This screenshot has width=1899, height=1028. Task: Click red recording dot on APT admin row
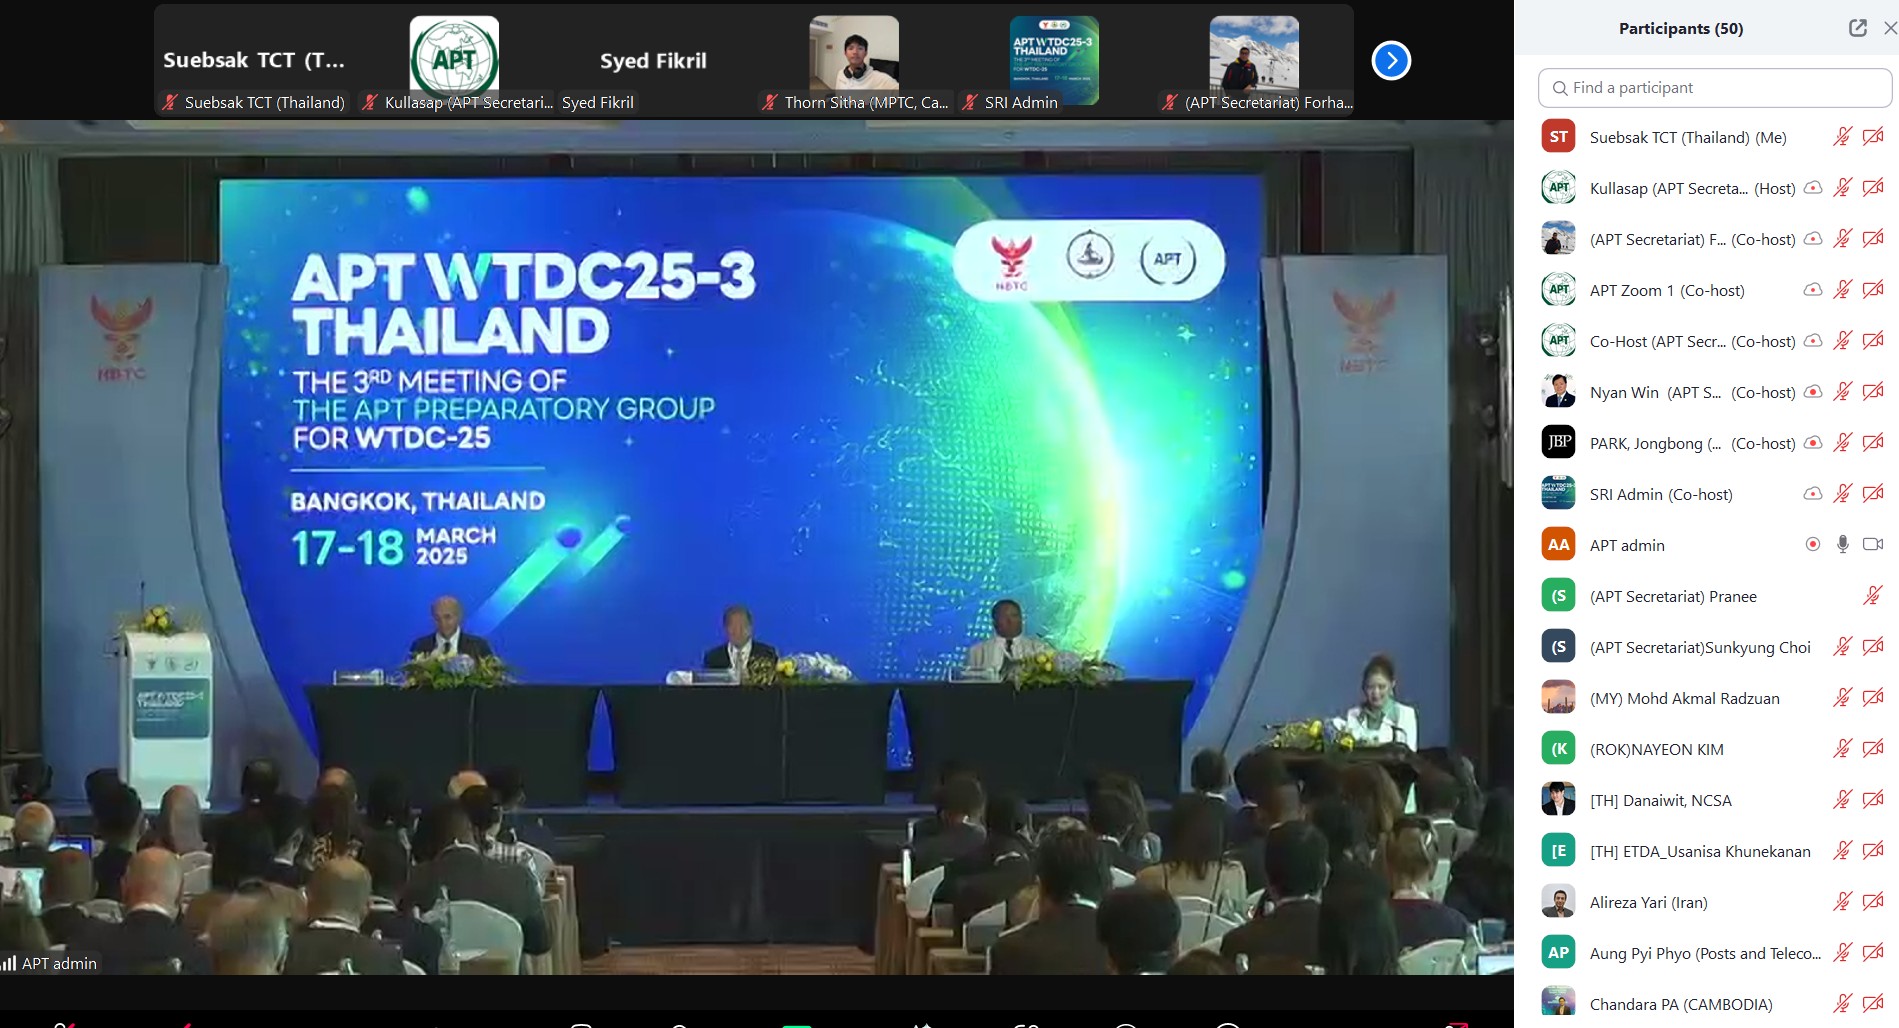(1812, 545)
